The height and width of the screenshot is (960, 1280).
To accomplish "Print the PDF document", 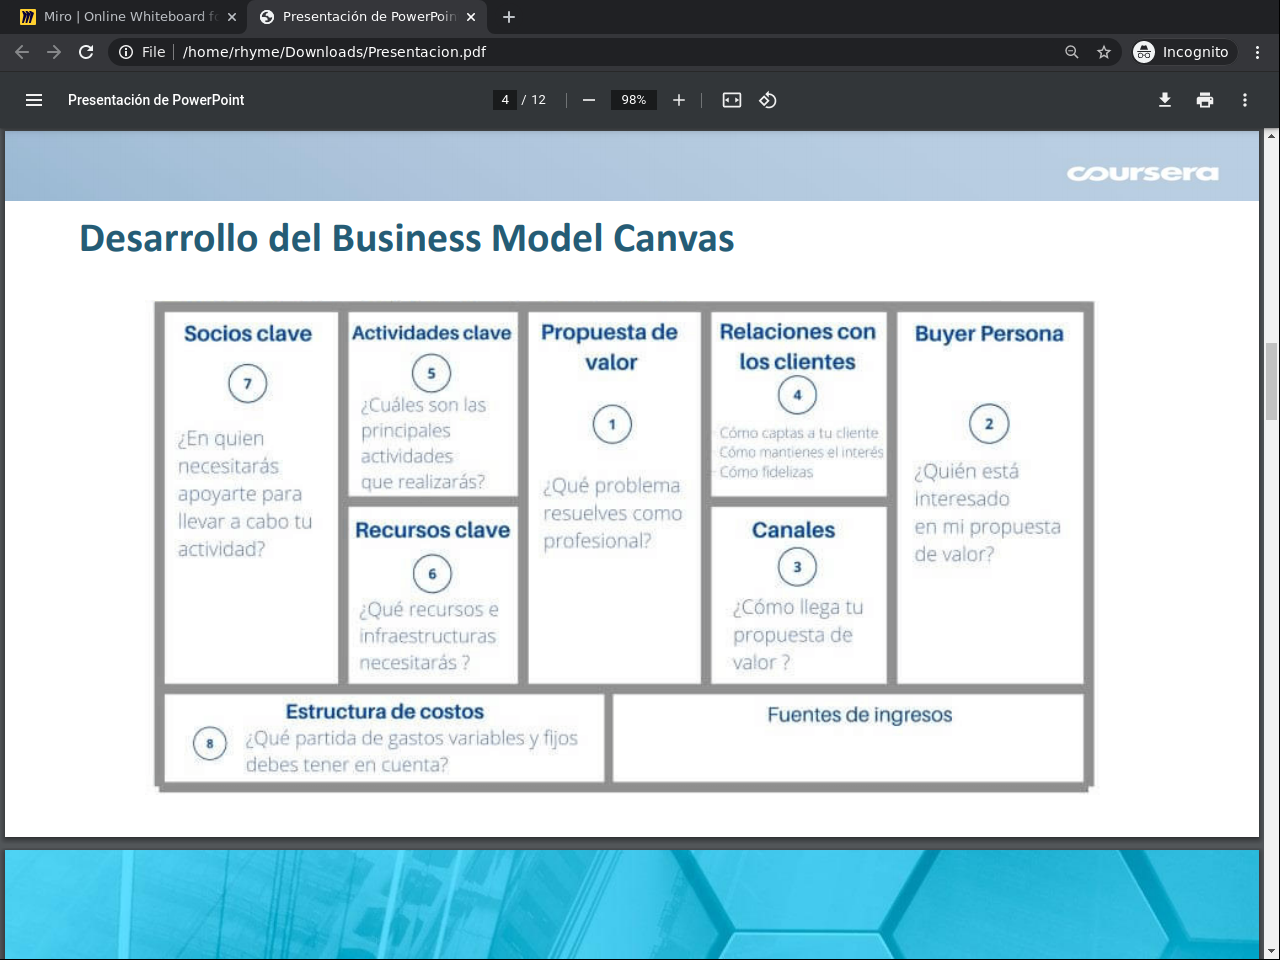I will tap(1205, 100).
